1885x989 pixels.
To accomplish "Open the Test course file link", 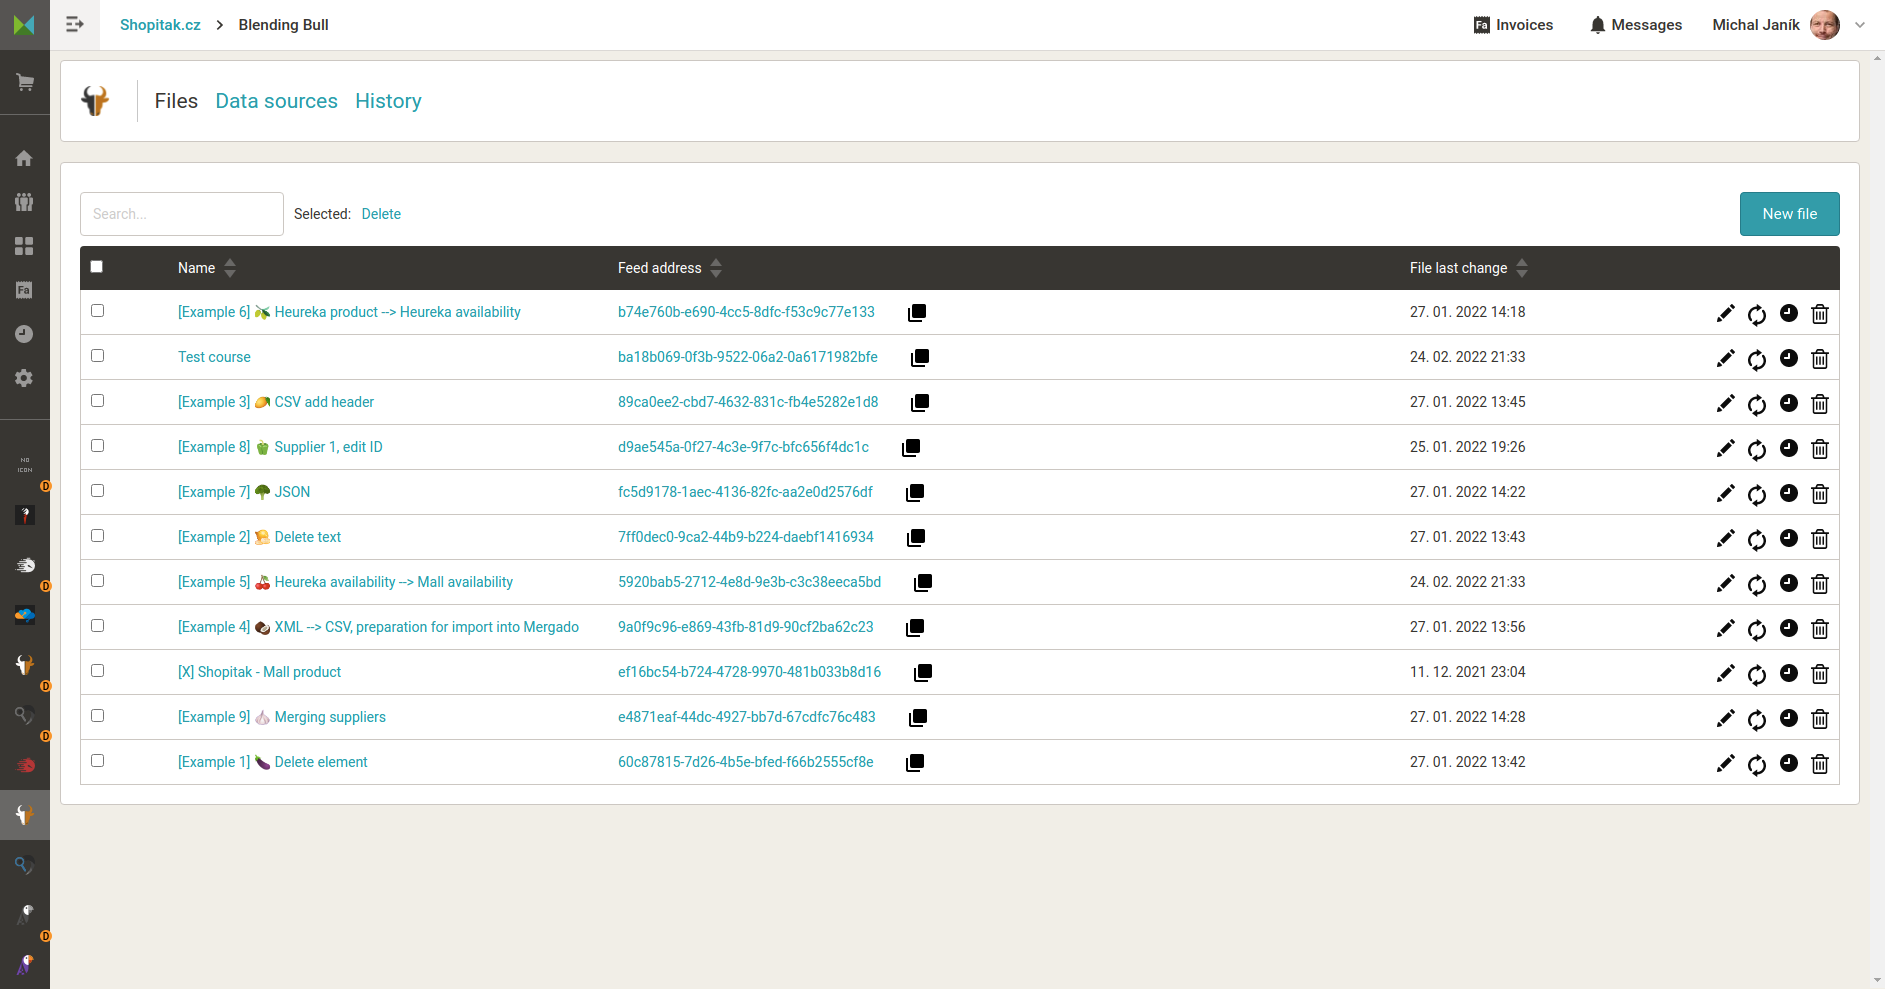I will tap(214, 357).
